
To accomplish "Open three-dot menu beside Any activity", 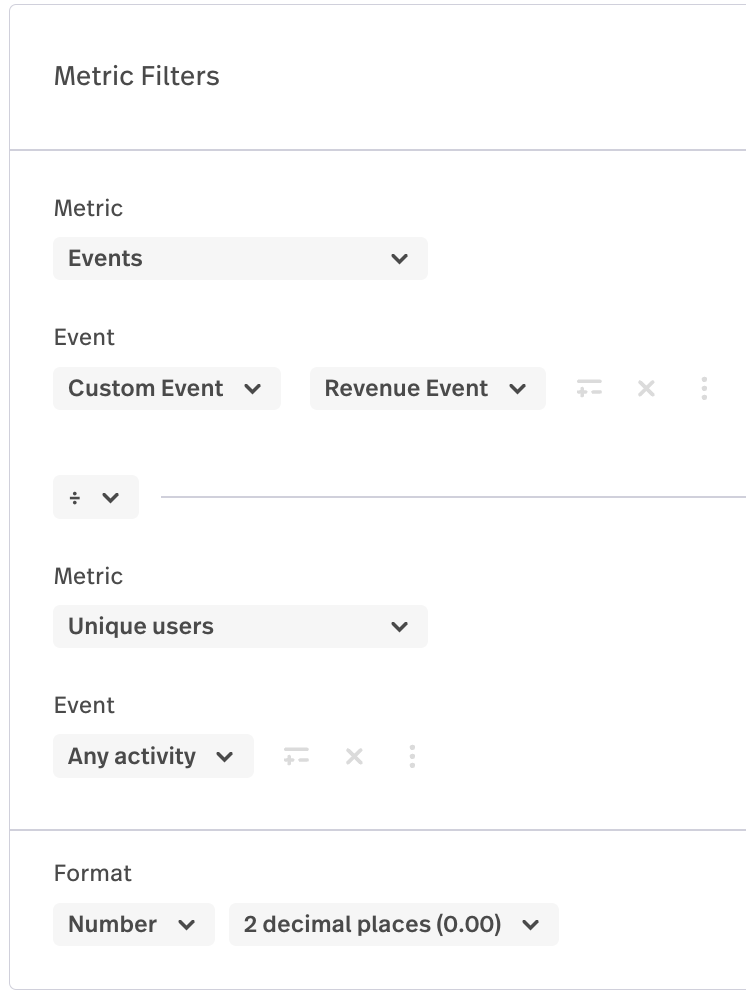I will [x=412, y=756].
